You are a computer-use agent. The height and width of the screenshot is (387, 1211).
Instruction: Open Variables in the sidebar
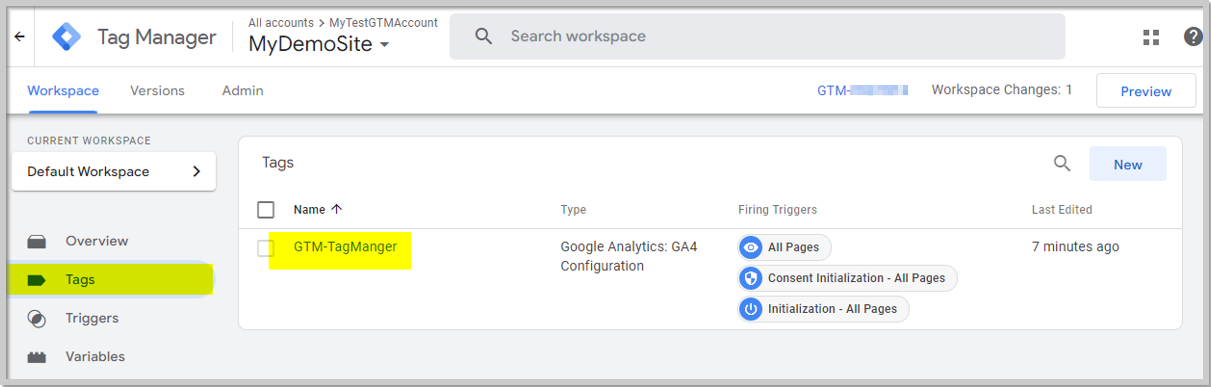click(95, 356)
